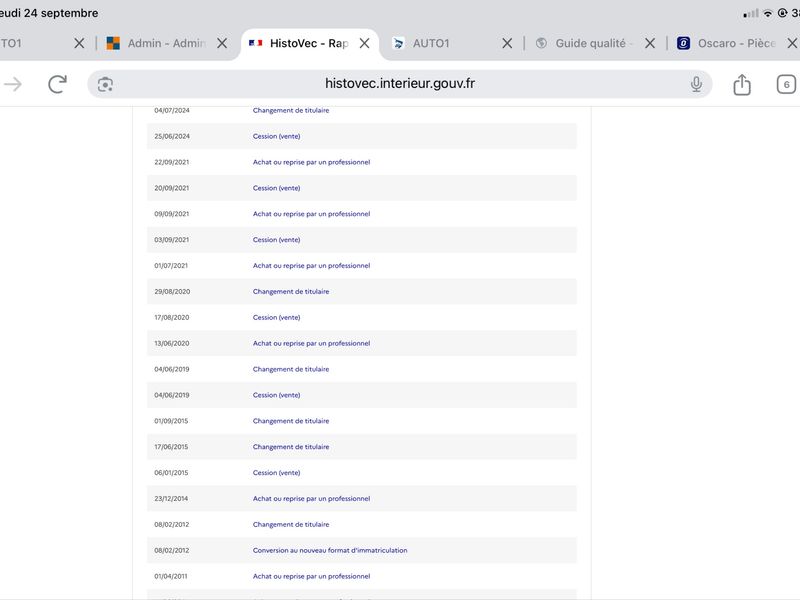This screenshot has height=600, width=800.
Task: Close the Guide qualité tab
Action: tap(650, 43)
